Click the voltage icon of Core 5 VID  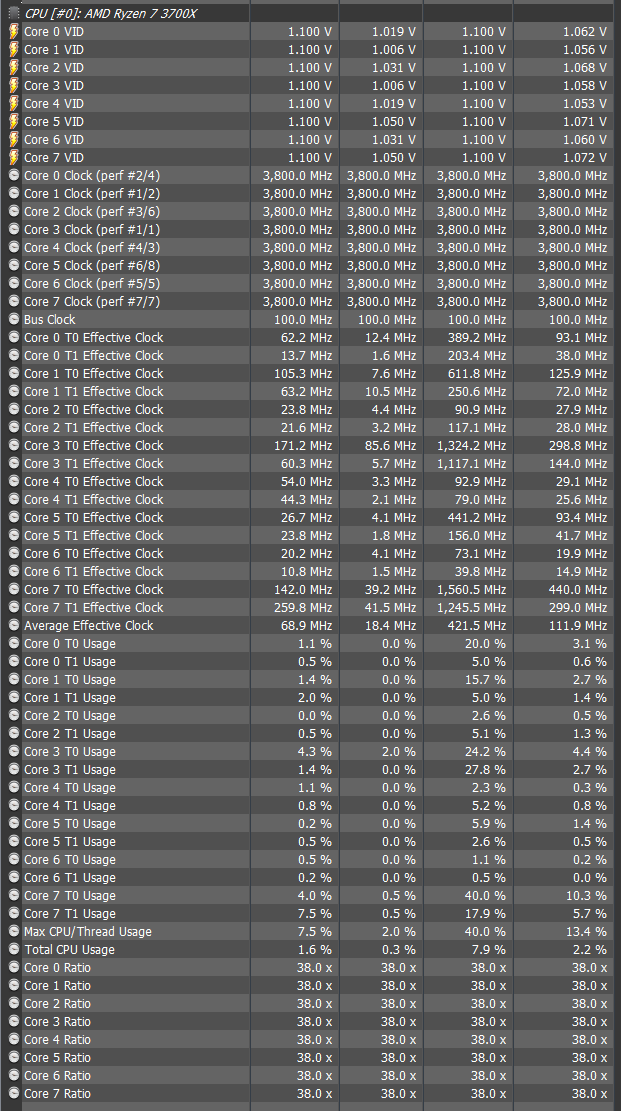pos(13,121)
